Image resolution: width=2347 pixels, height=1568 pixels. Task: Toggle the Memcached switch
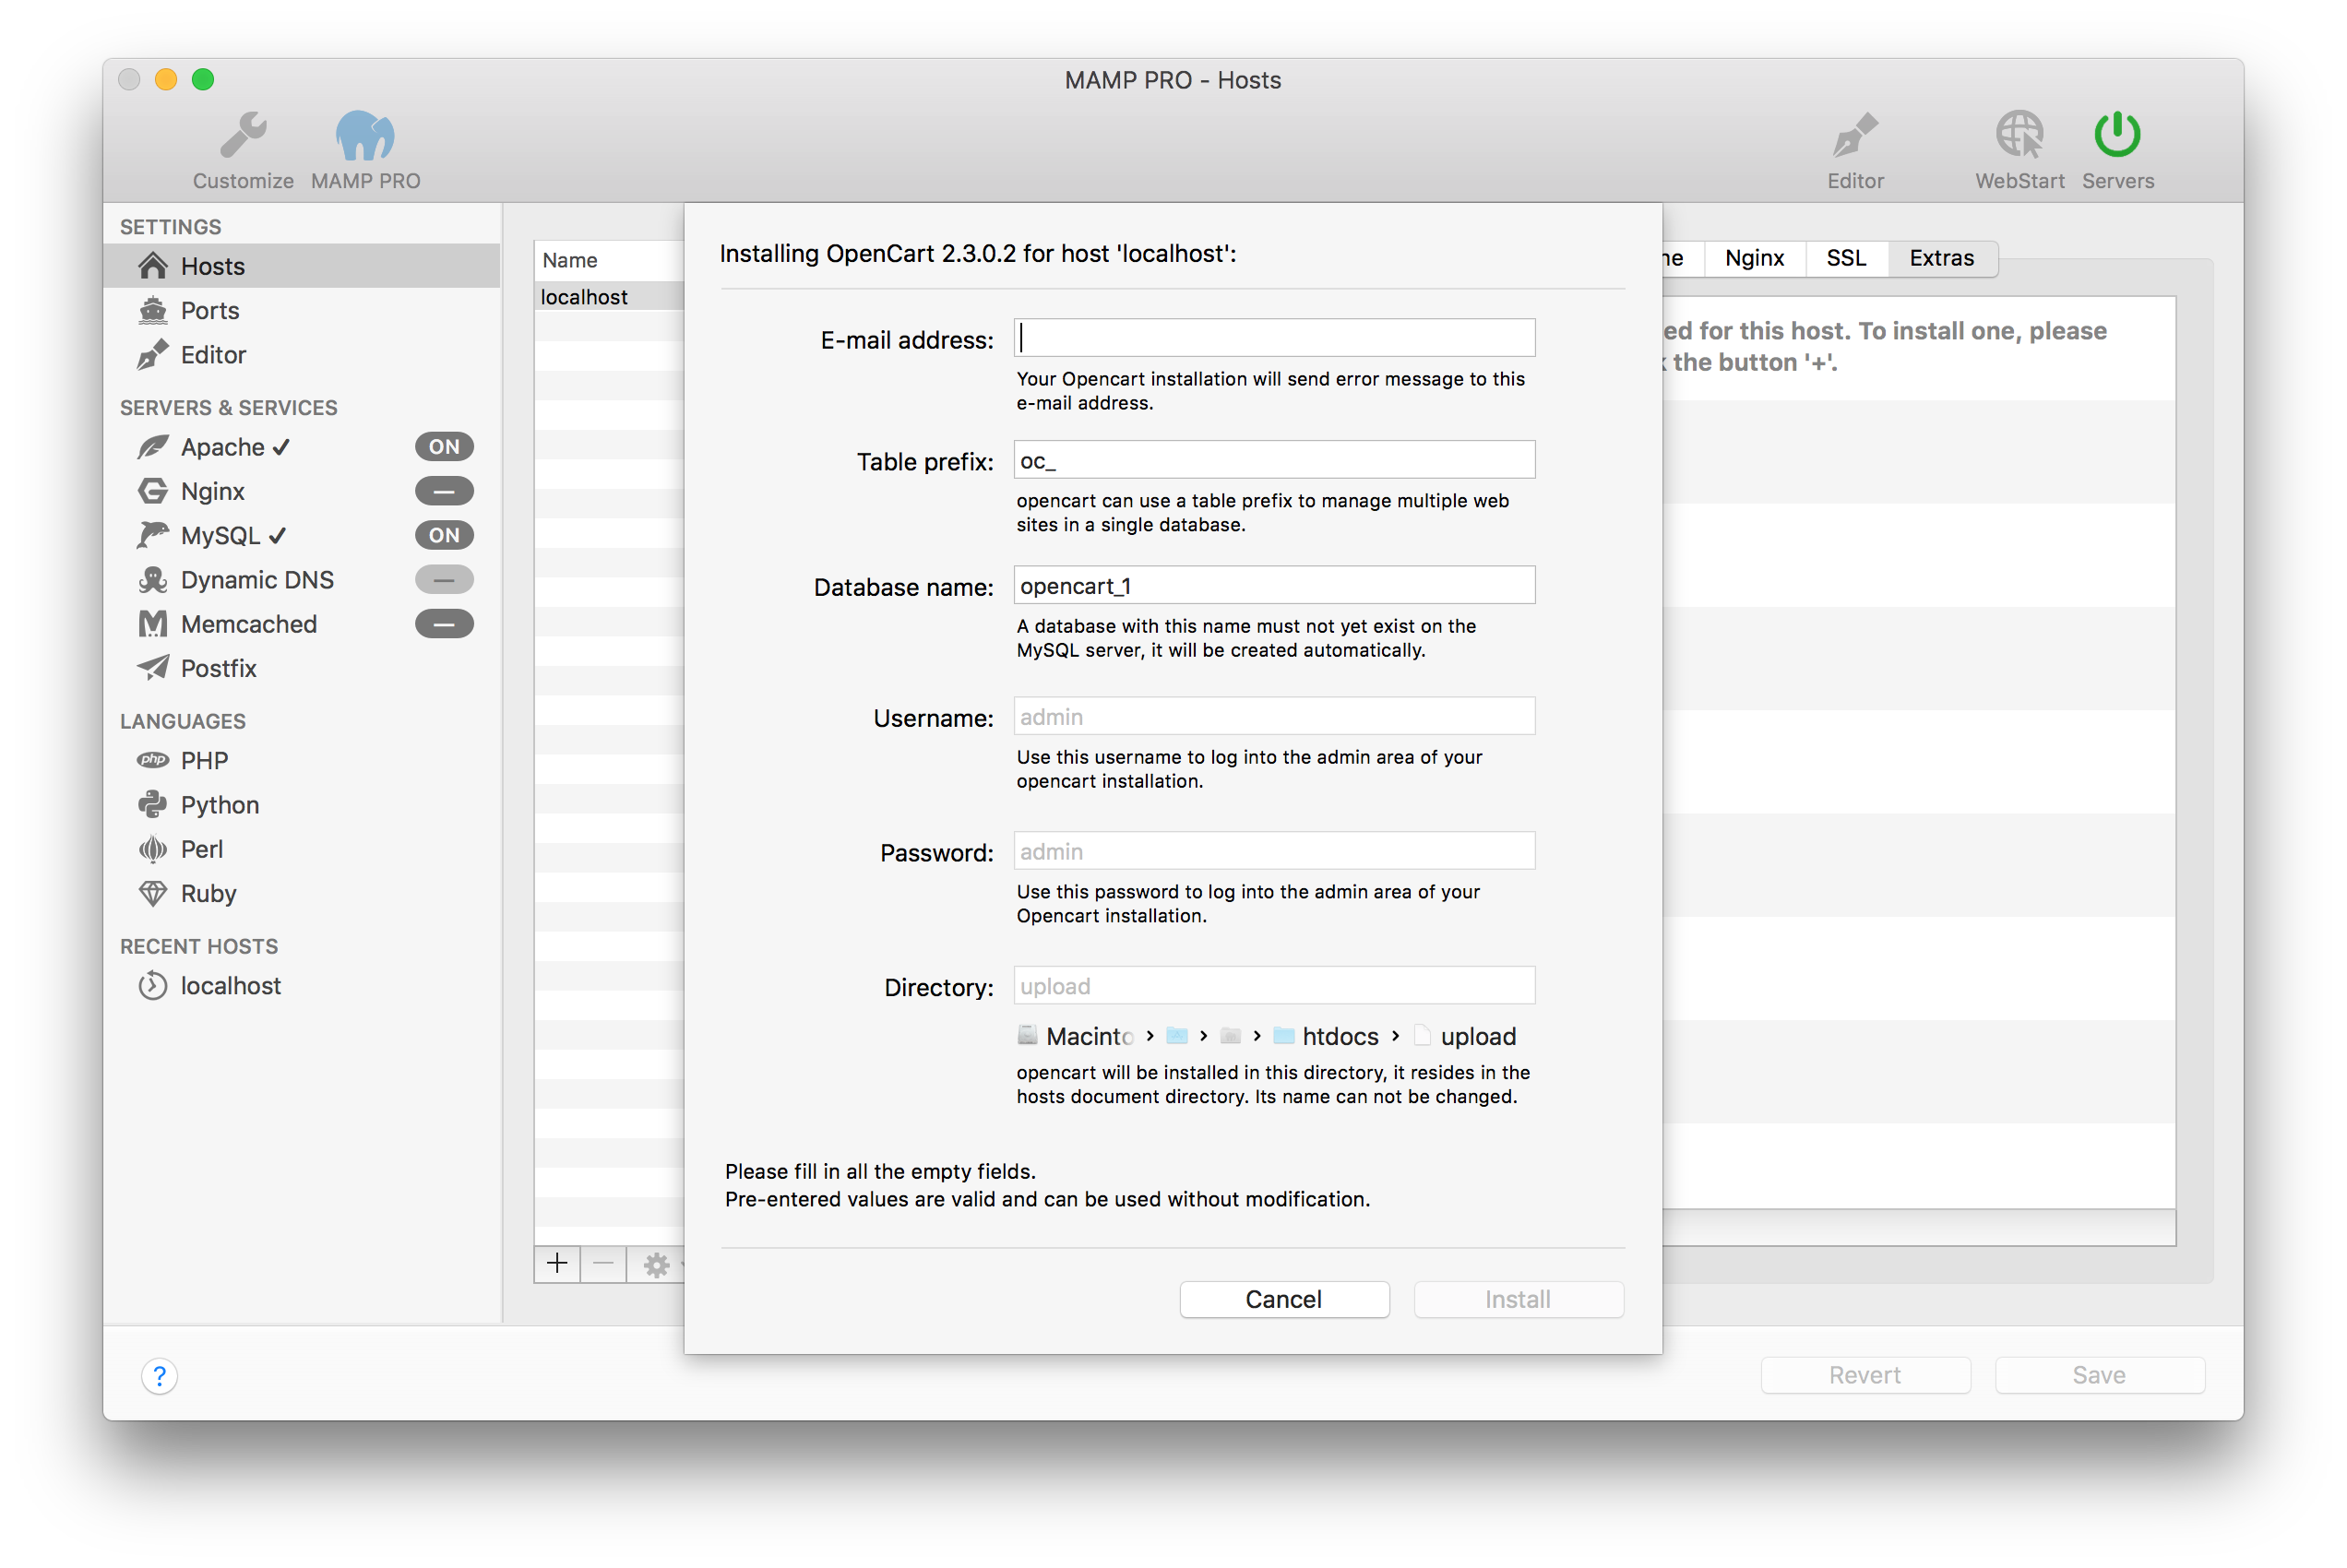point(444,624)
